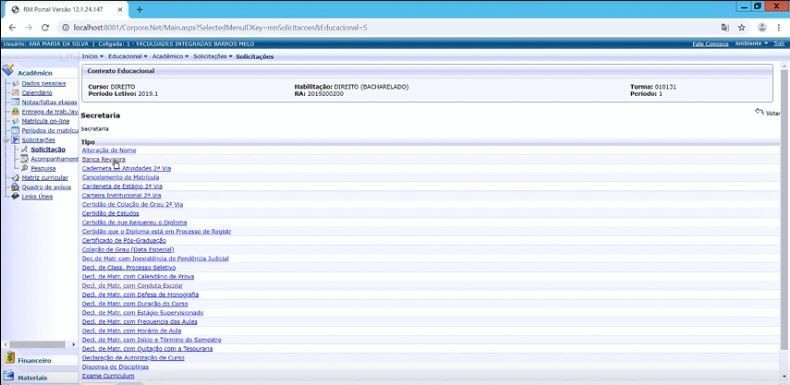Click the Voltar back arrow icon
This screenshot has width=790, height=385.
point(759,112)
